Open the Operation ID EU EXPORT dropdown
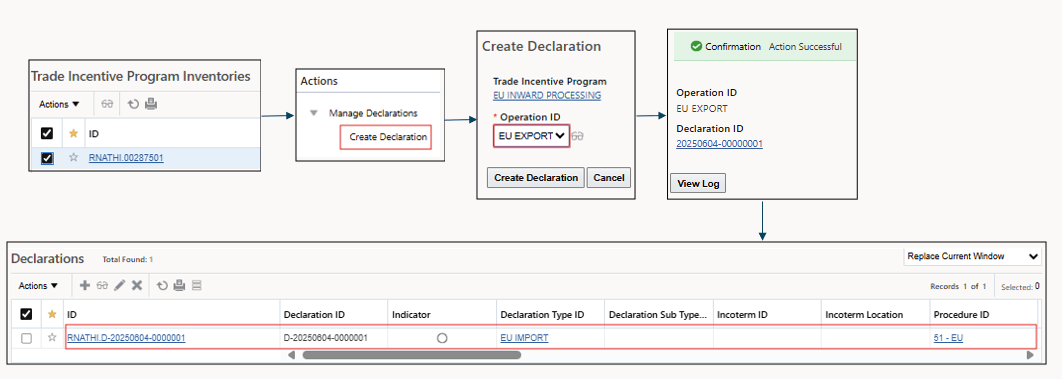This screenshot has height=379, width=1062. pos(532,136)
